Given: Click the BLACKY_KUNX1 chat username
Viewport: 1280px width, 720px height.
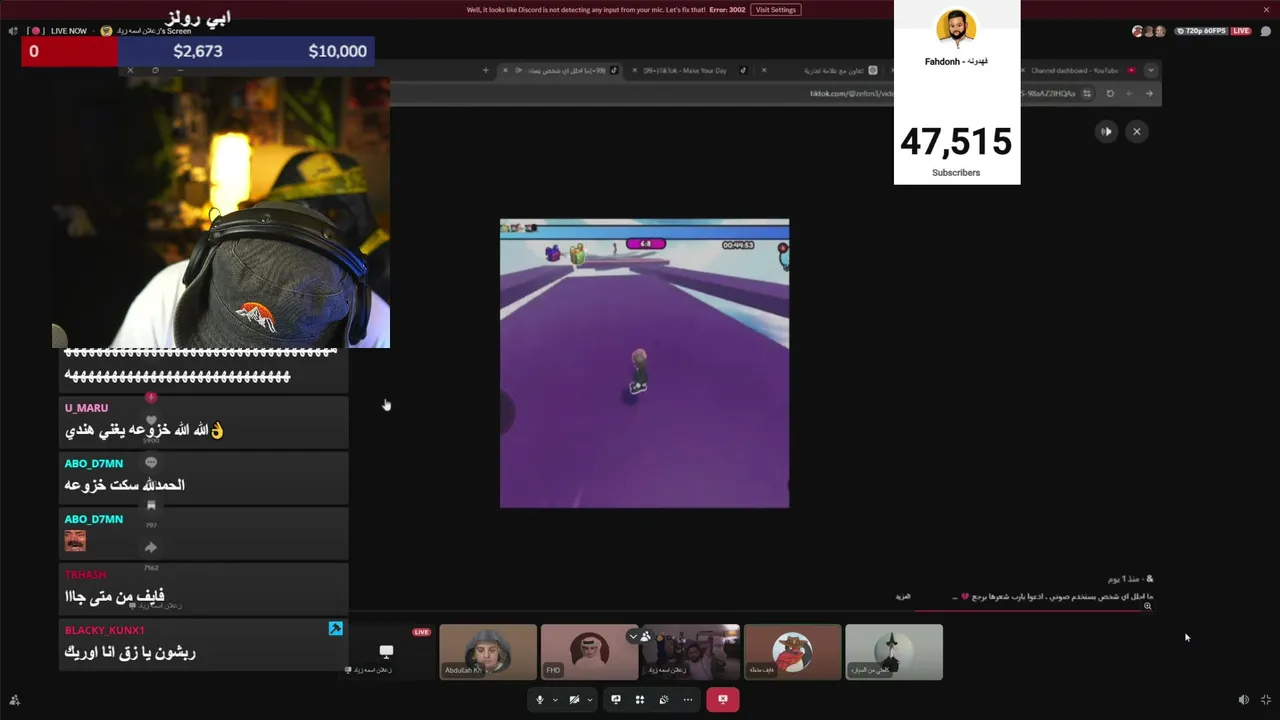Looking at the screenshot, I should pyautogui.click(x=105, y=630).
